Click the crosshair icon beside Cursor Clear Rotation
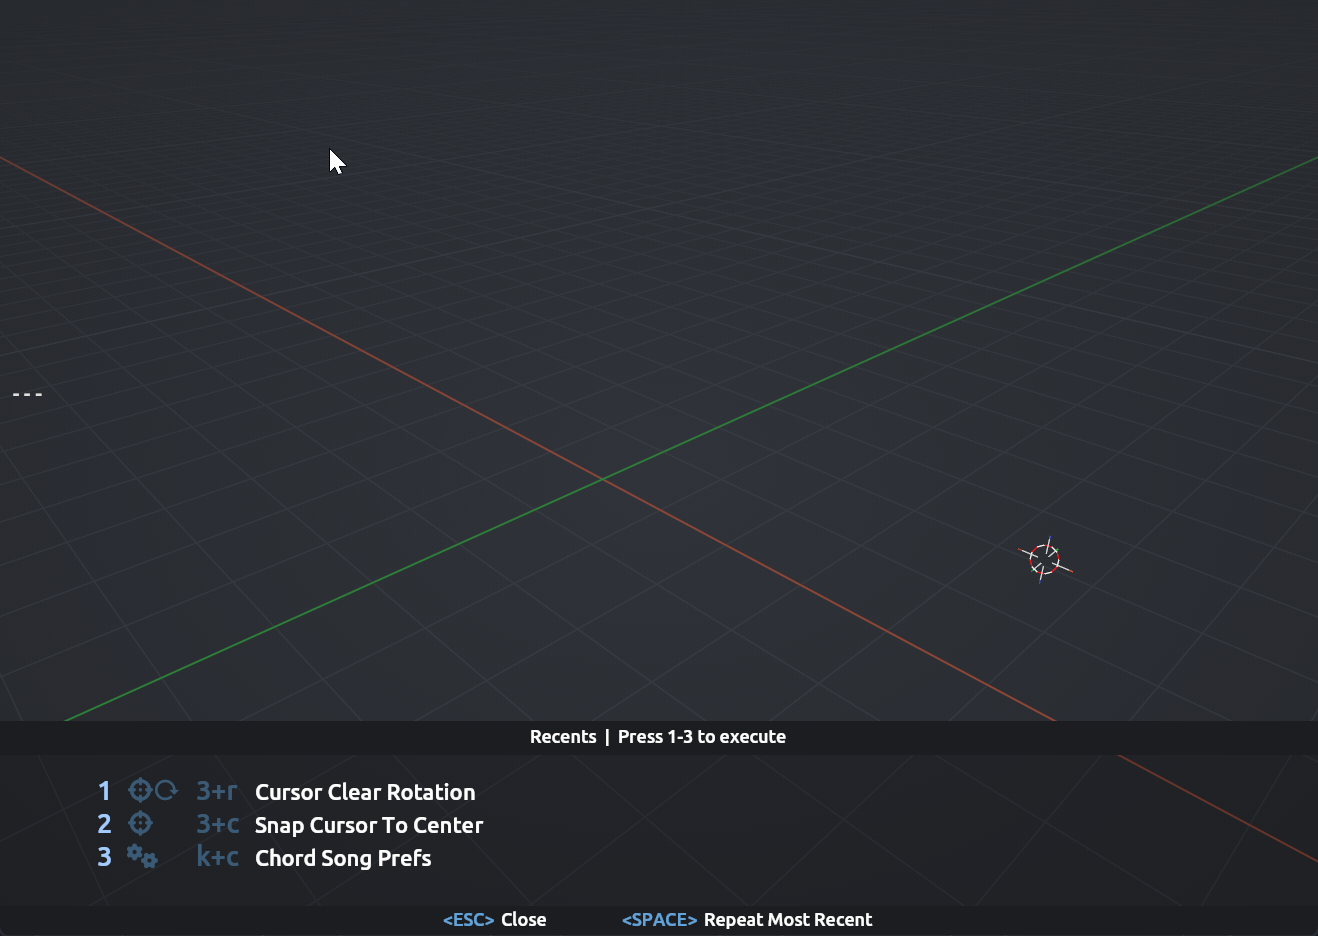The width and height of the screenshot is (1318, 936). click(x=140, y=791)
